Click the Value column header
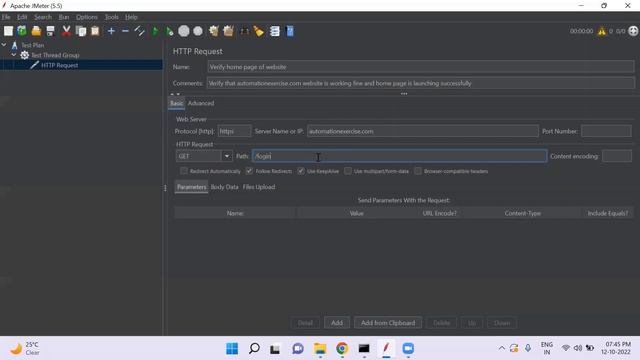Screen dimensions: 640x360 click(356, 213)
